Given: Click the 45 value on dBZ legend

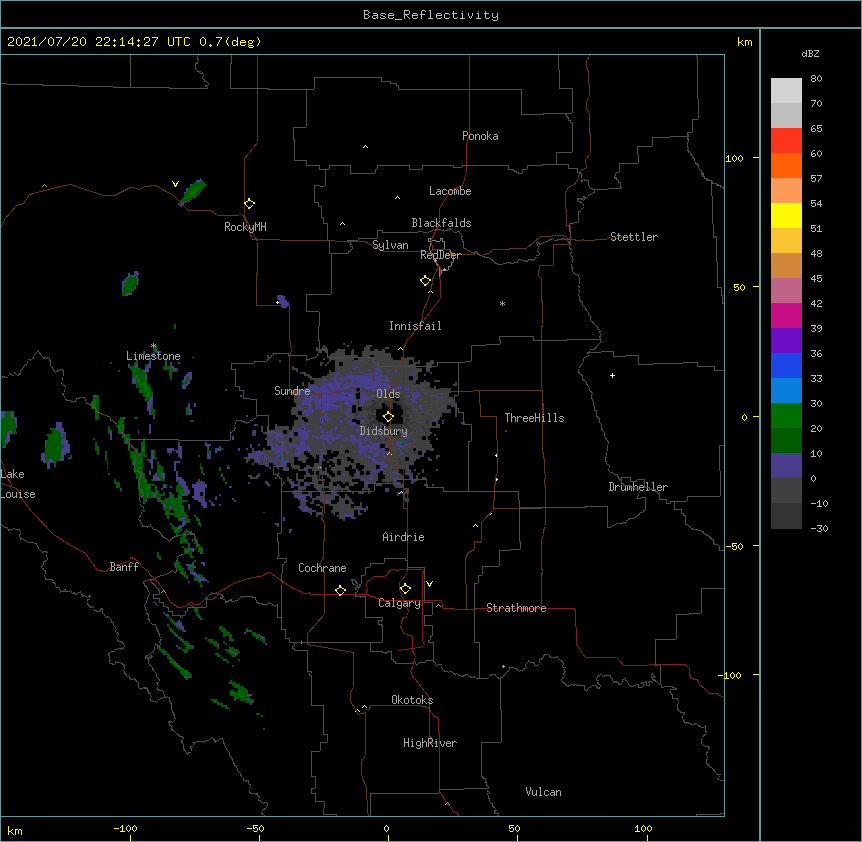Looking at the screenshot, I should coord(816,279).
